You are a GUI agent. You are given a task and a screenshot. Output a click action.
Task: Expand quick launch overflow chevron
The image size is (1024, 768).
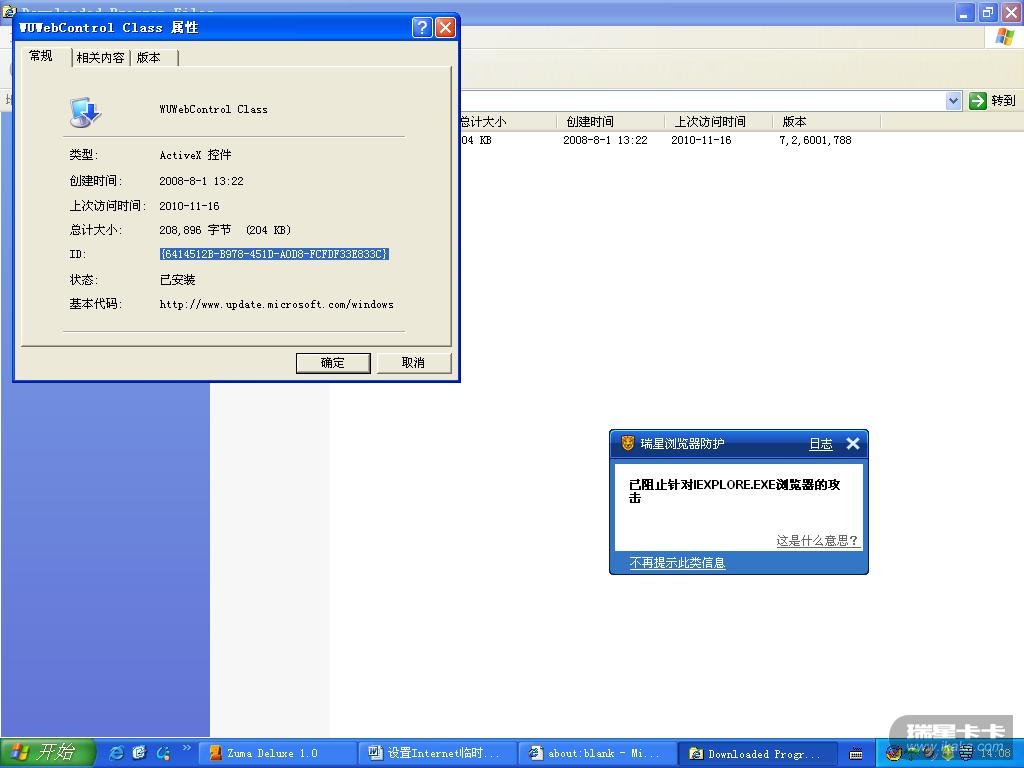pyautogui.click(x=187, y=748)
